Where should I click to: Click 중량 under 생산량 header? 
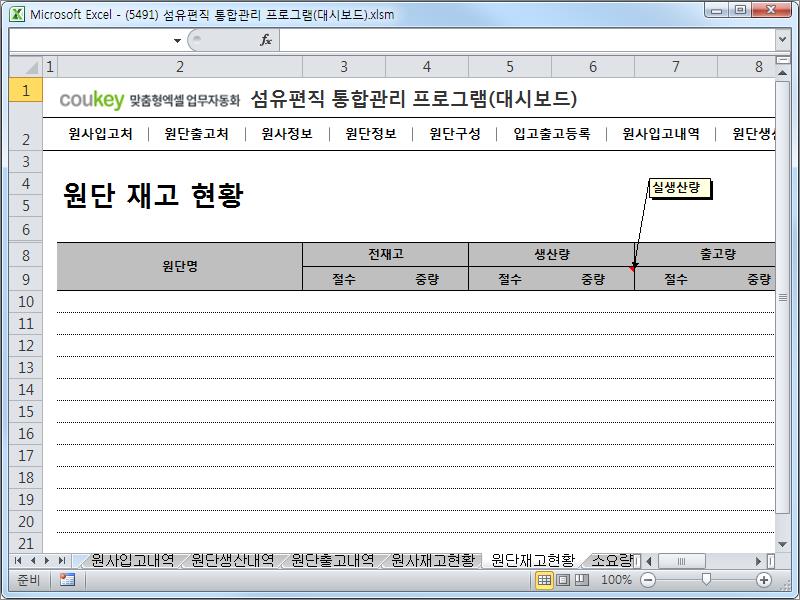pyautogui.click(x=593, y=279)
